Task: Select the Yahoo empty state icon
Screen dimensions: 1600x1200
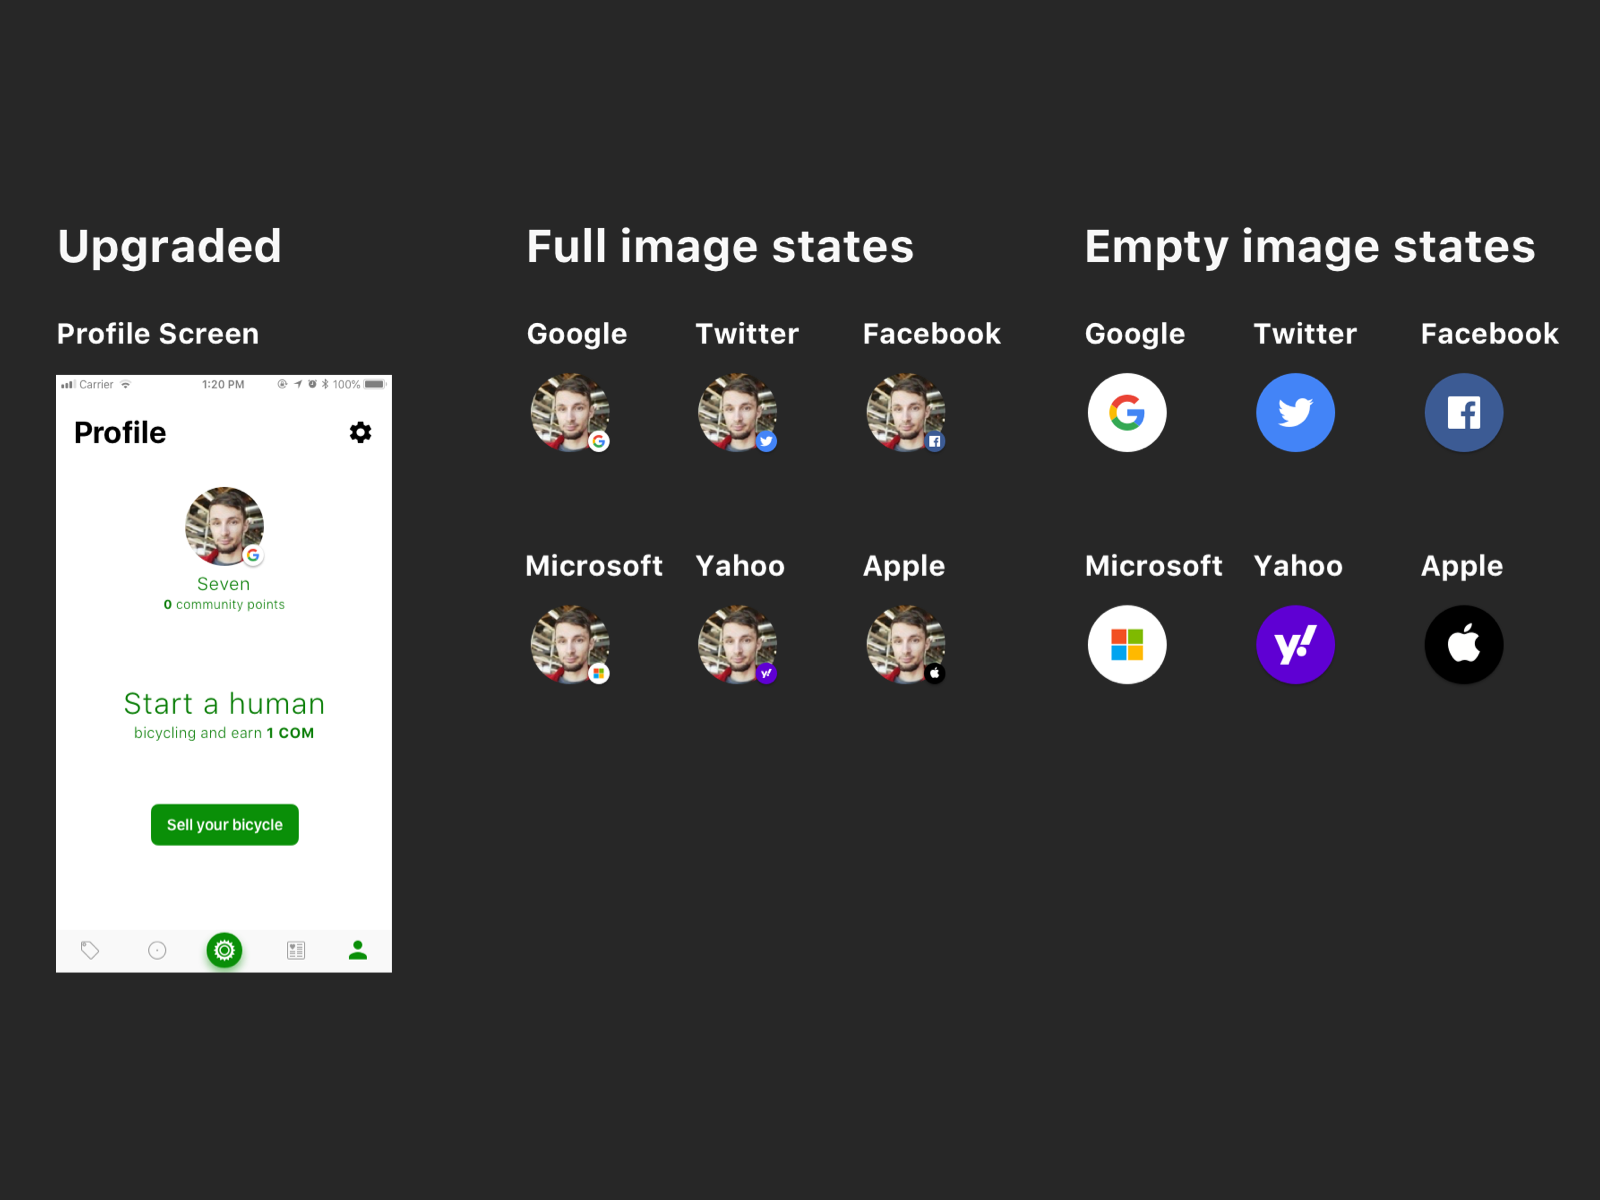Action: (x=1295, y=644)
